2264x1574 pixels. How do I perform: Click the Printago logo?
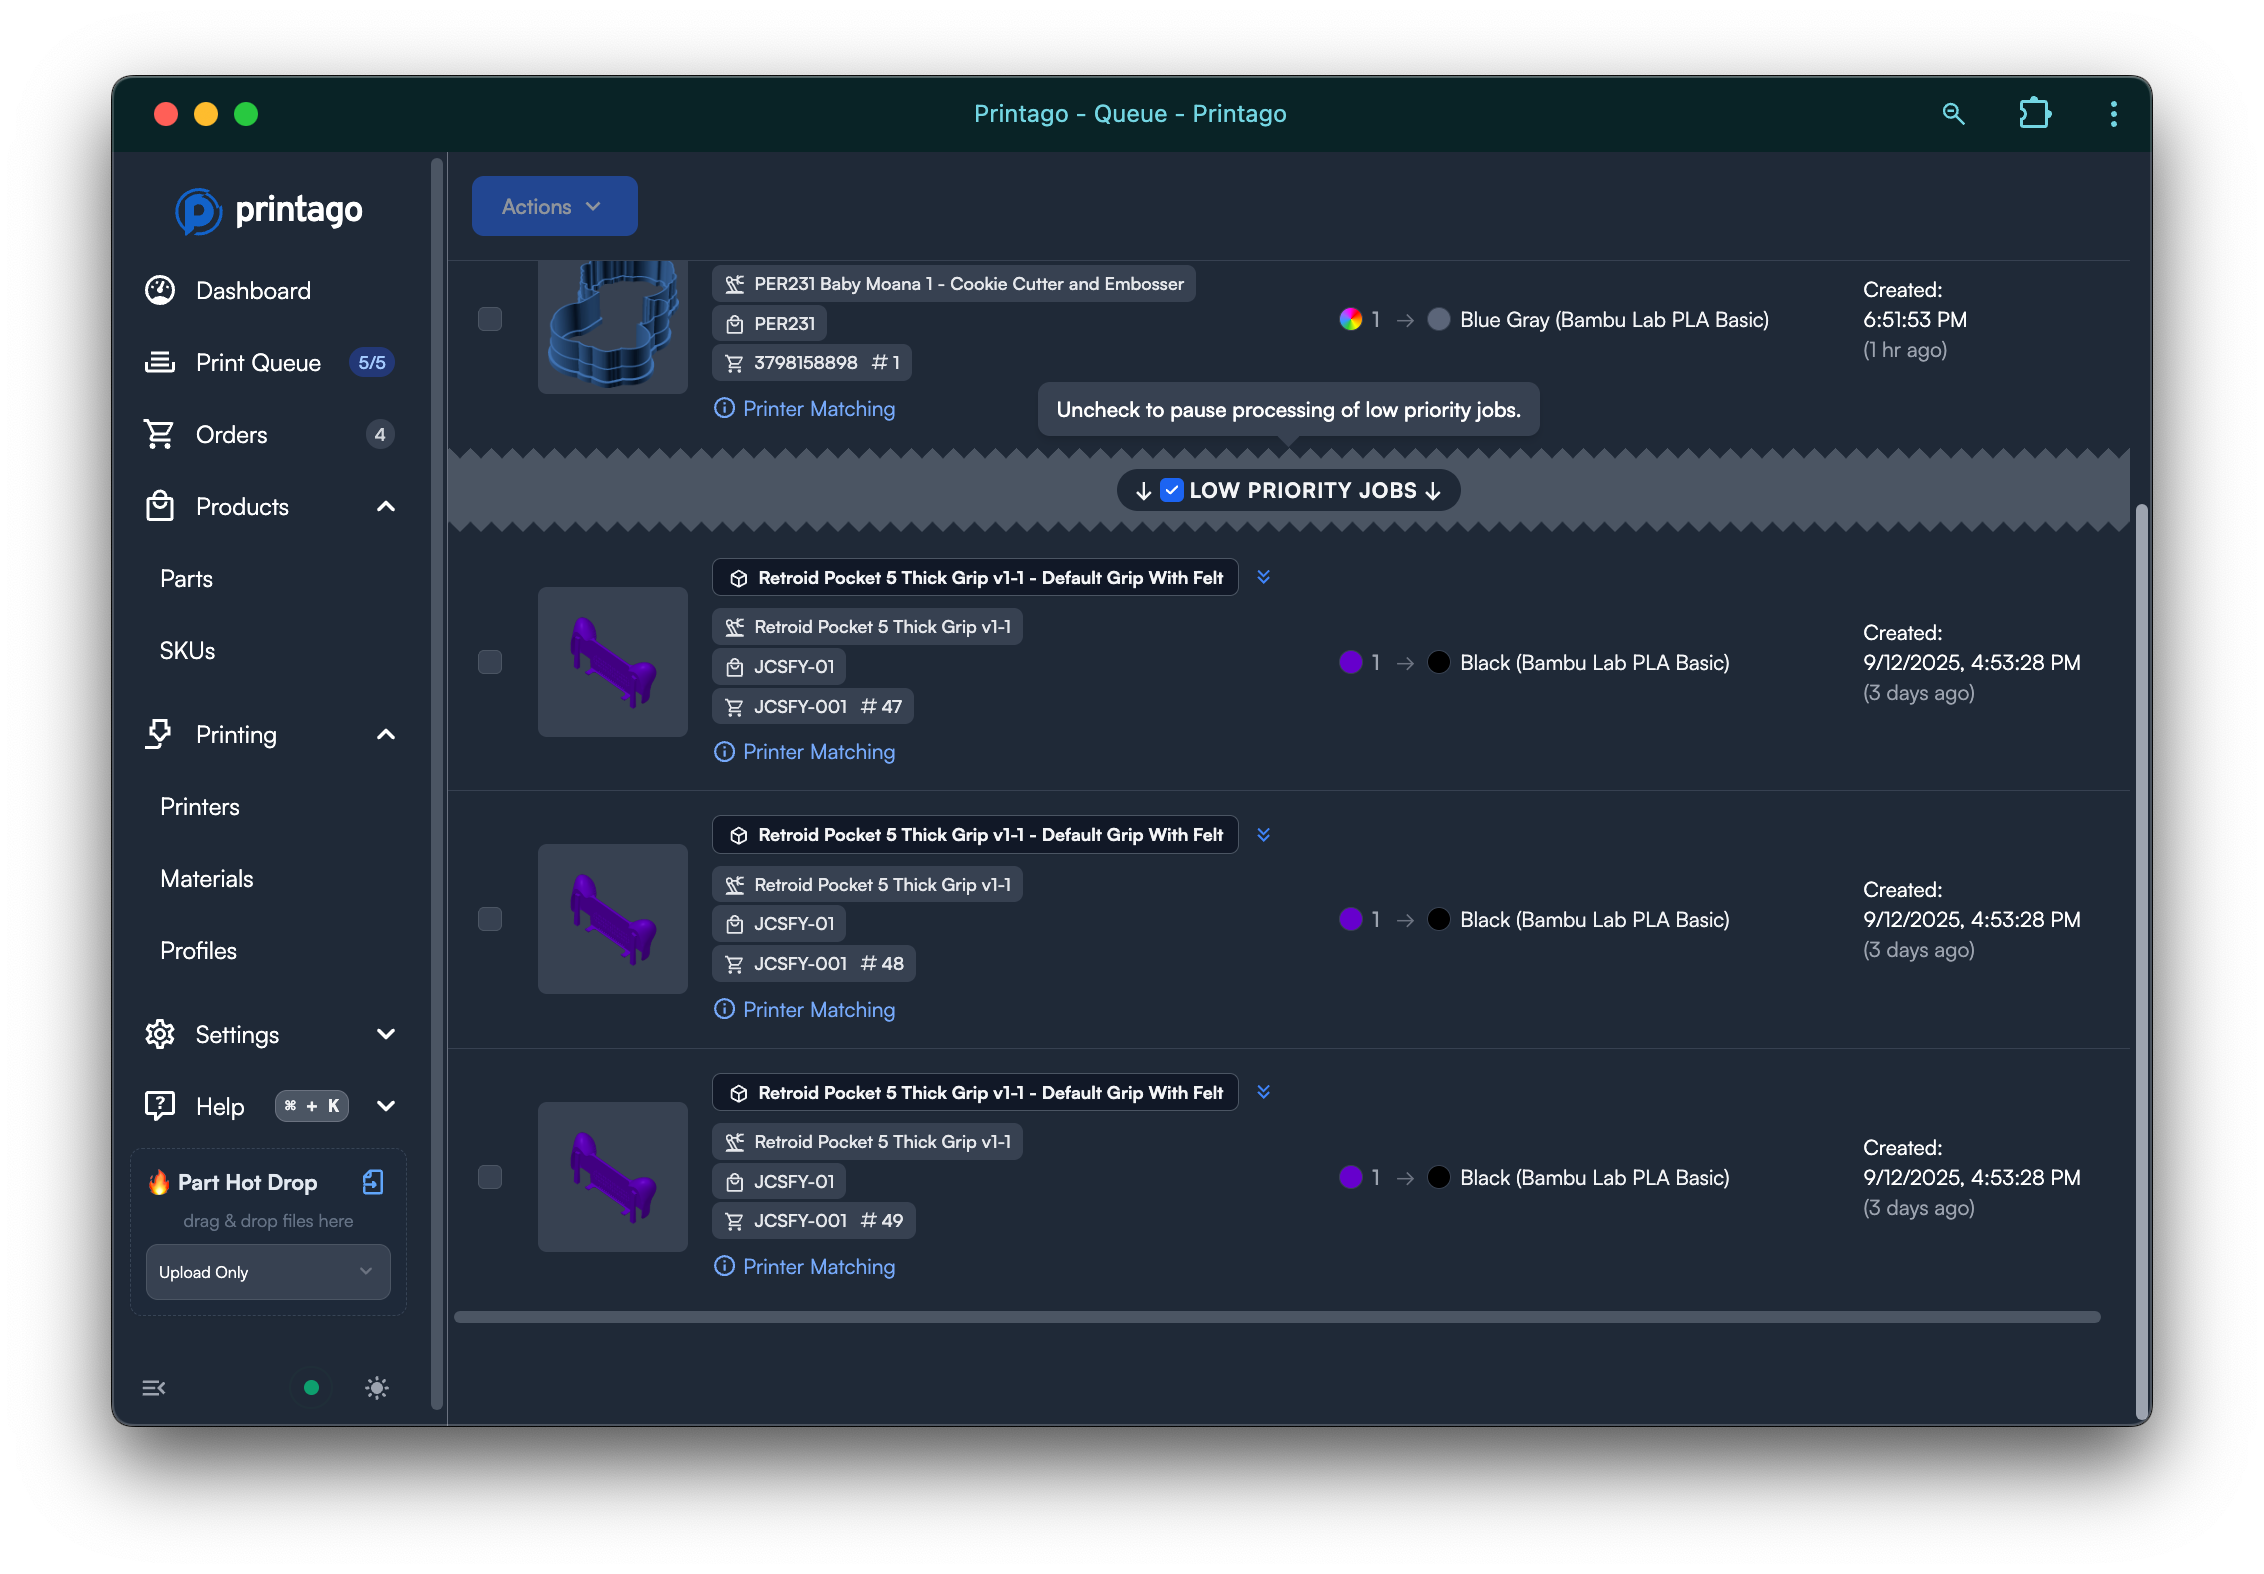coord(269,211)
